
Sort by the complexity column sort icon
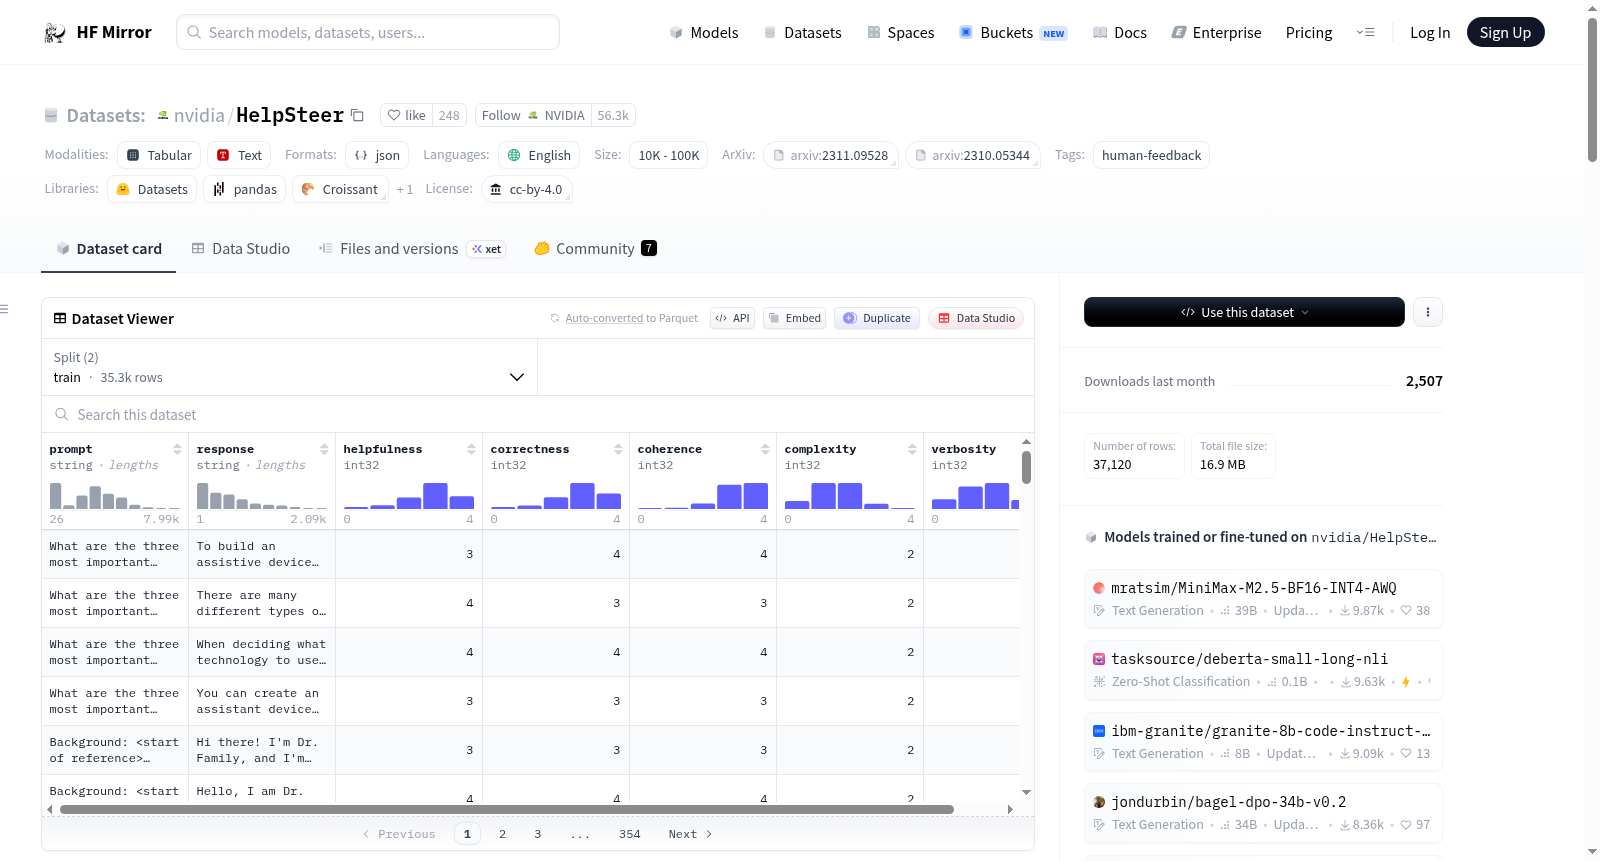[x=912, y=449]
